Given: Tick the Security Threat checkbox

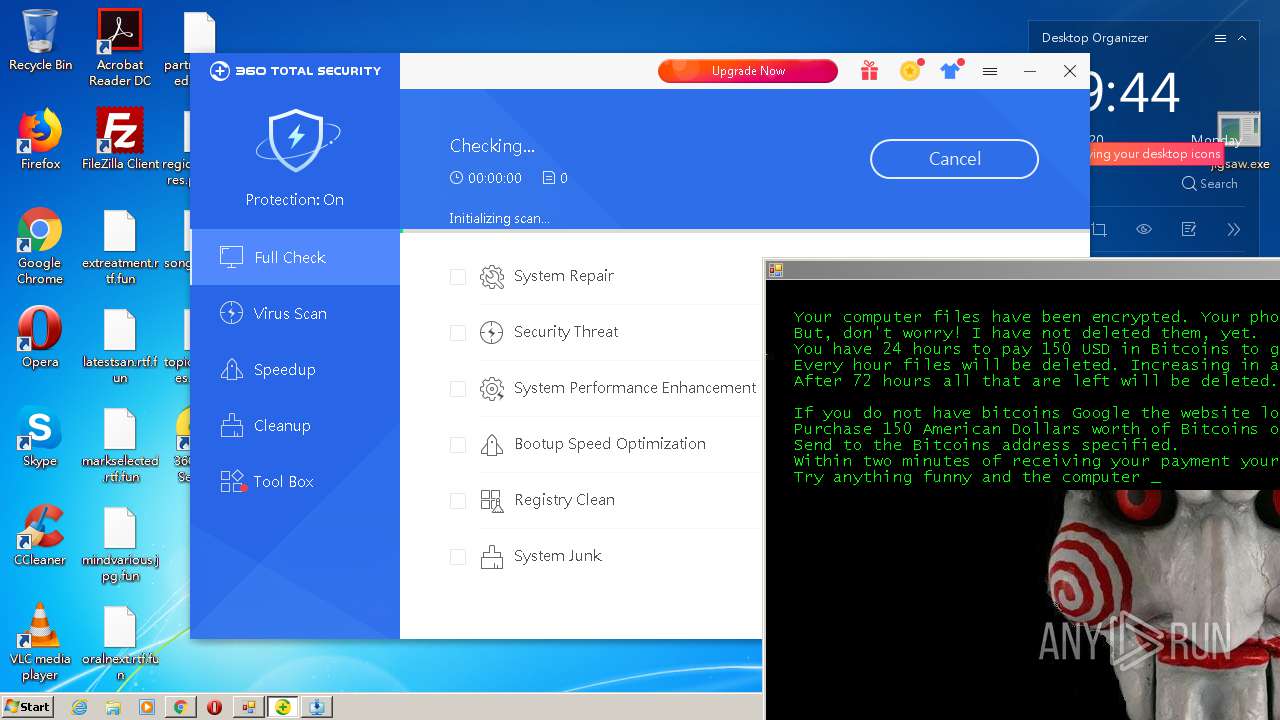Looking at the screenshot, I should coord(458,333).
